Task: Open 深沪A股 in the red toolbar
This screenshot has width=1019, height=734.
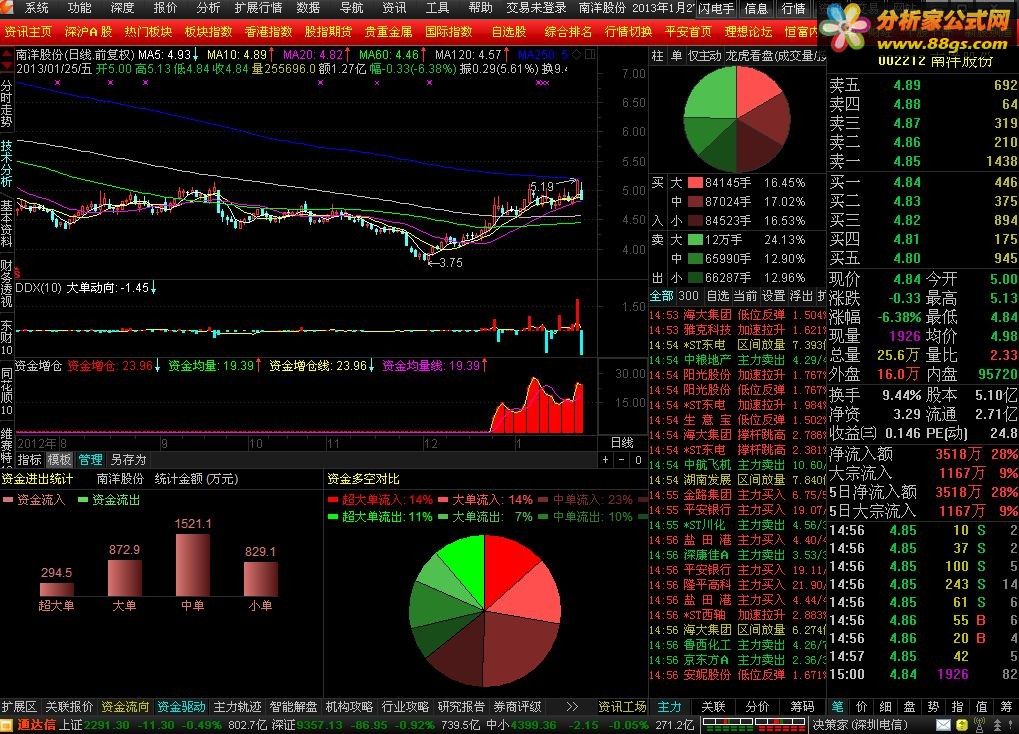Action: (x=88, y=31)
